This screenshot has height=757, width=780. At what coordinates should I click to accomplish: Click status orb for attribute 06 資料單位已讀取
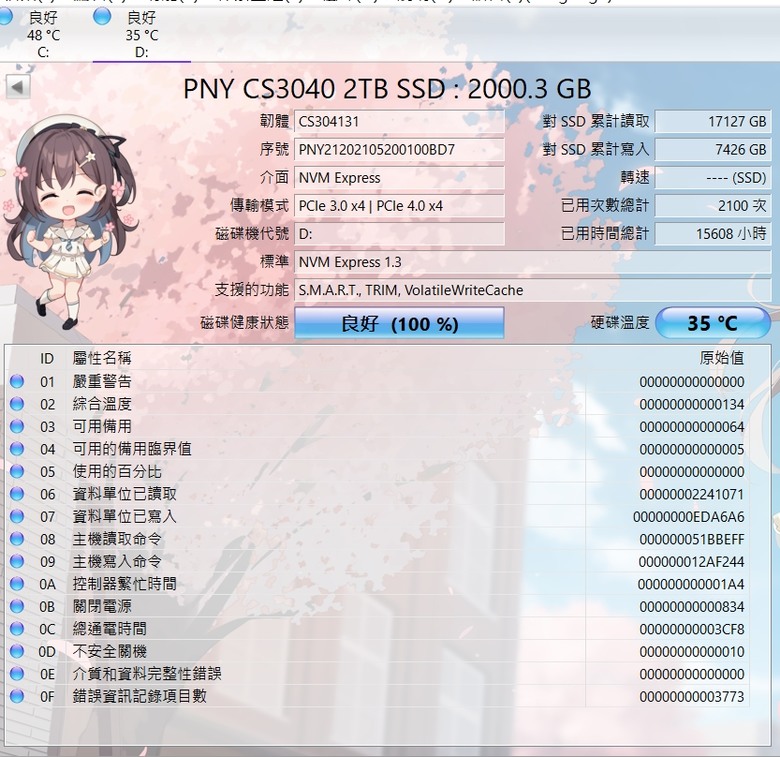tap(17, 494)
